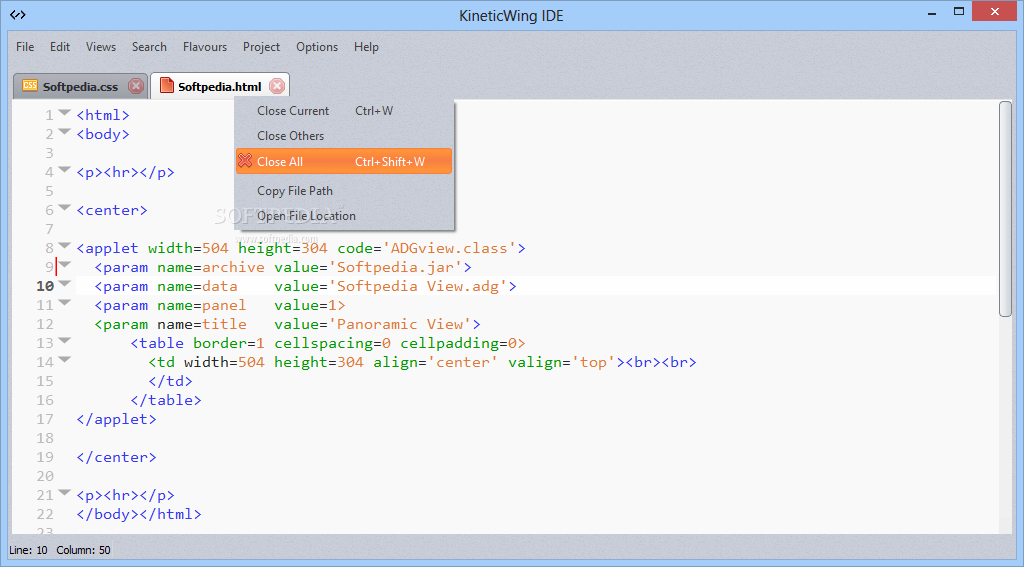Click valign='top' attribute on line 14
The height and width of the screenshot is (567, 1024).
pyautogui.click(x=562, y=362)
